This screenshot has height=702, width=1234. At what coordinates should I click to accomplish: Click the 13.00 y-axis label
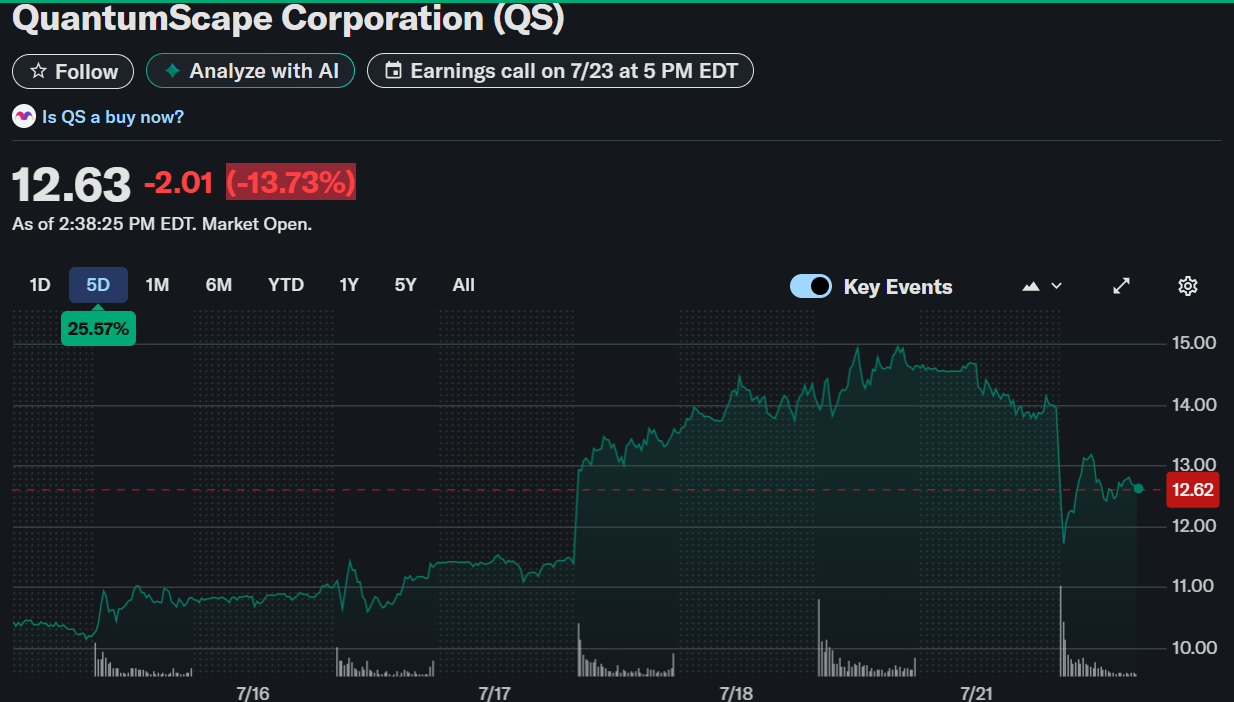pyautogui.click(x=1194, y=464)
